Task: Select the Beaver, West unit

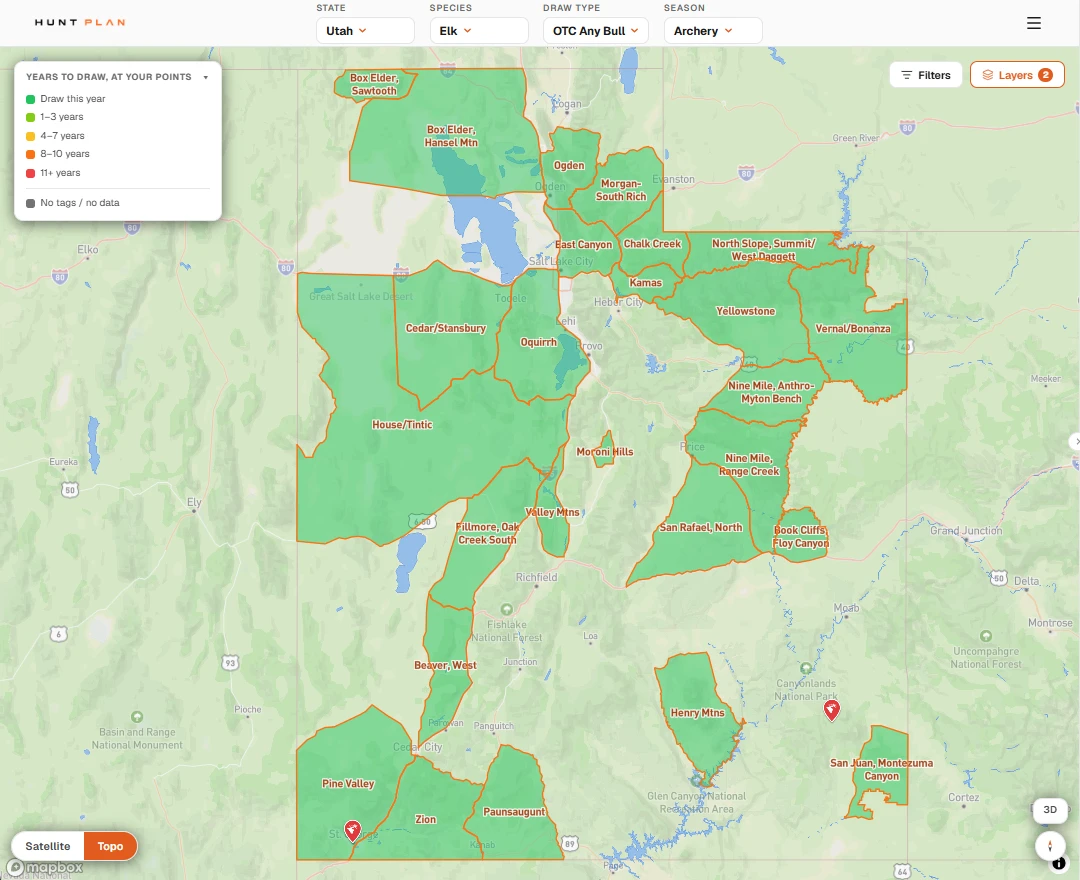Action: [445, 665]
